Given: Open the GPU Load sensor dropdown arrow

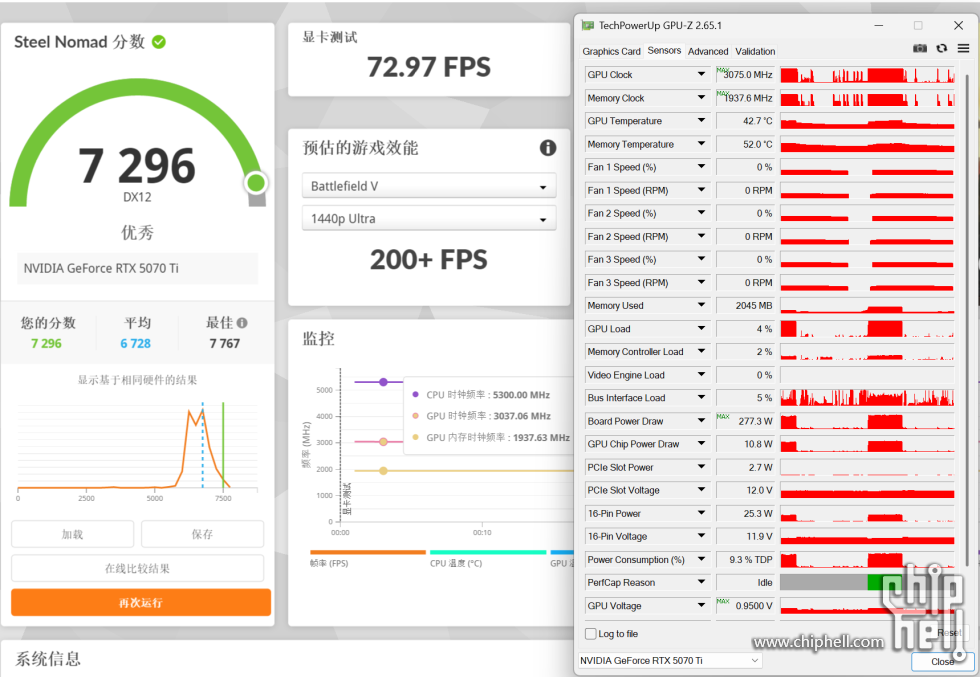Looking at the screenshot, I should pos(701,328).
